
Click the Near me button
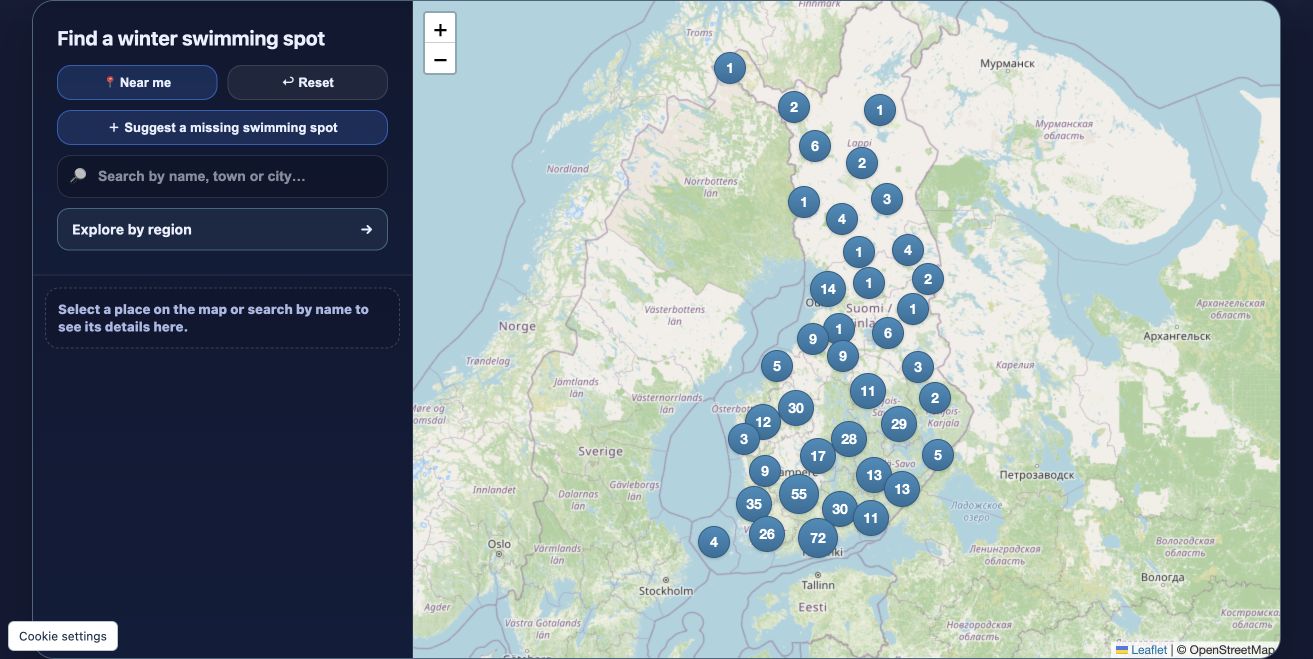[137, 82]
